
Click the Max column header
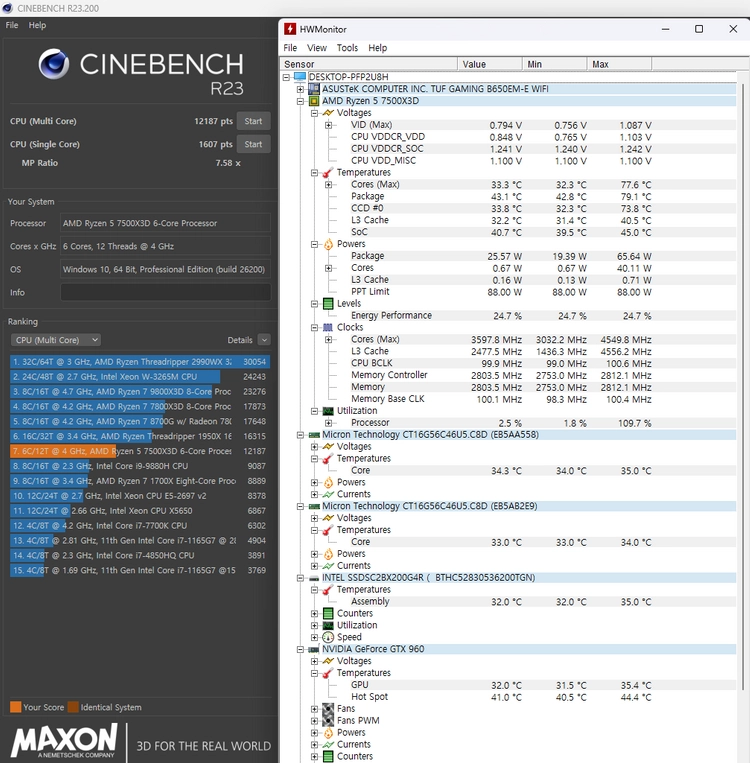(619, 64)
